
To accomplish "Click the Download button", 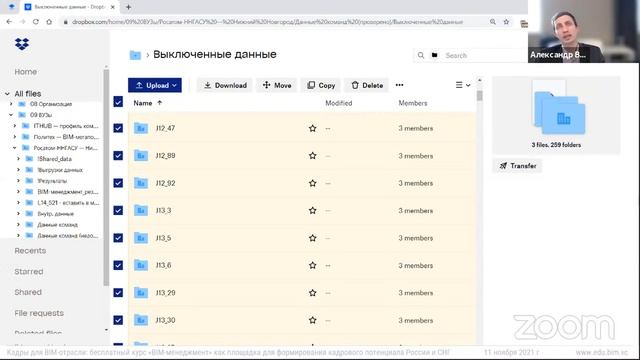I will [225, 85].
